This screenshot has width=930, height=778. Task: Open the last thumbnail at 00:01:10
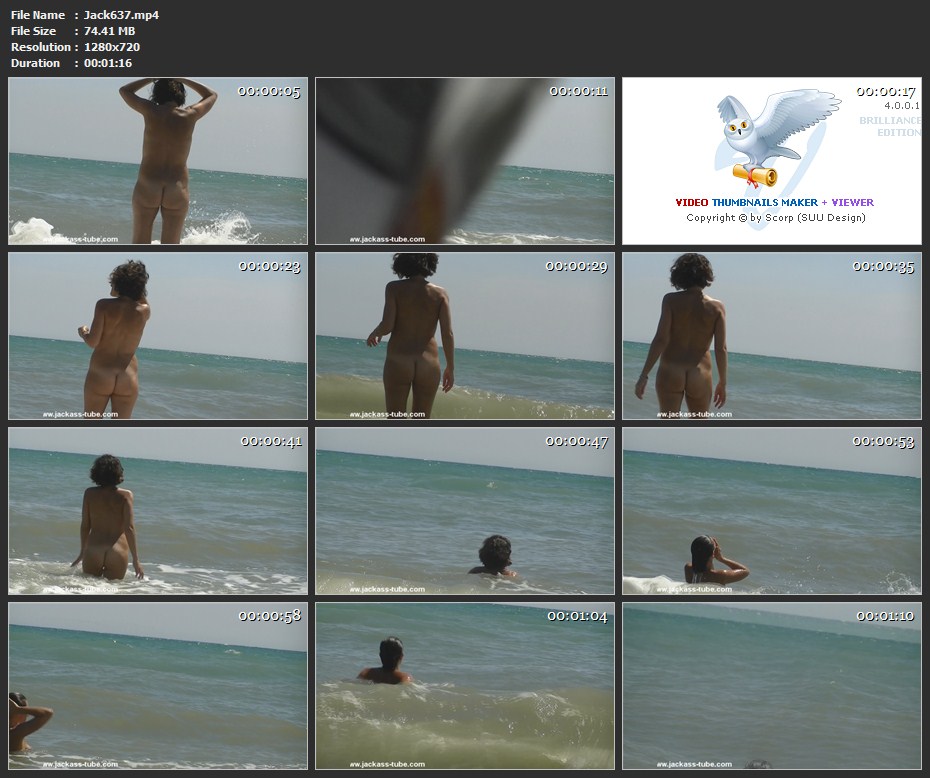click(x=771, y=686)
